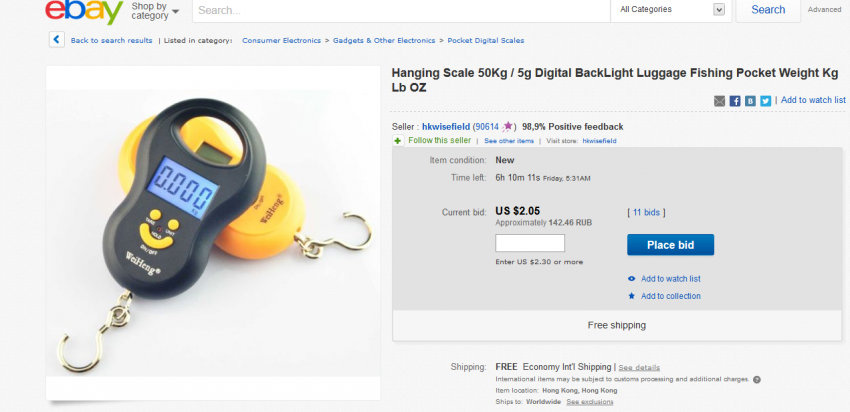This screenshot has height=412, width=850.
Task: Open the 11 bids link
Action: tap(646, 213)
